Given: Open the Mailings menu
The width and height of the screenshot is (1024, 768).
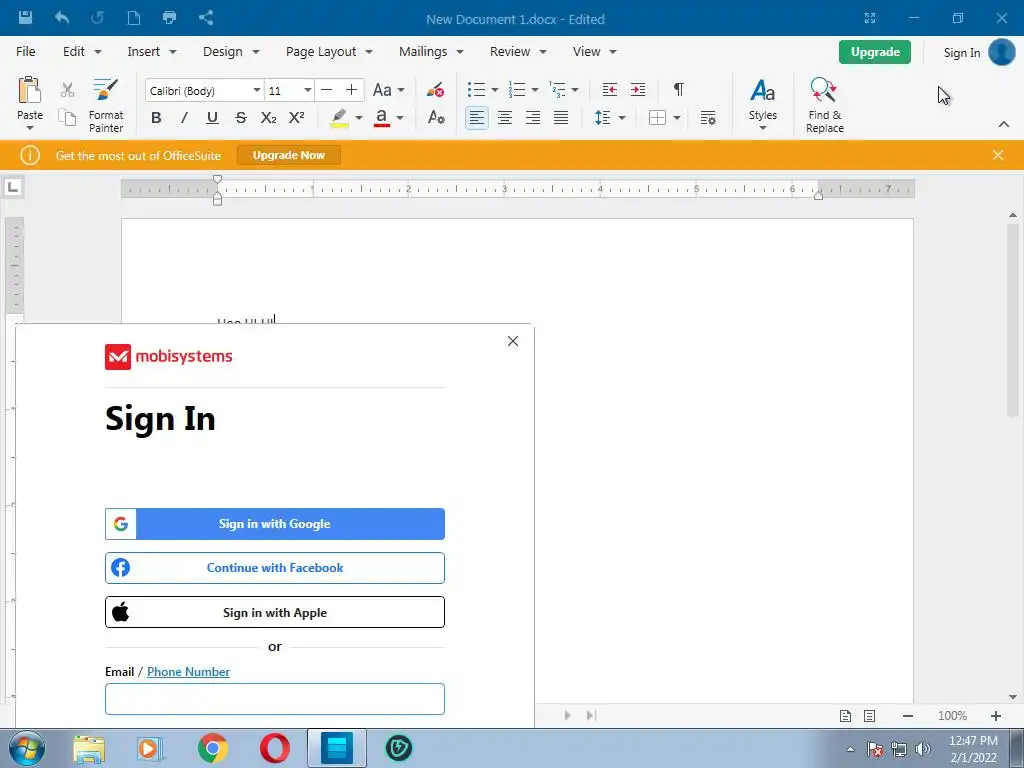Looking at the screenshot, I should [x=431, y=52].
